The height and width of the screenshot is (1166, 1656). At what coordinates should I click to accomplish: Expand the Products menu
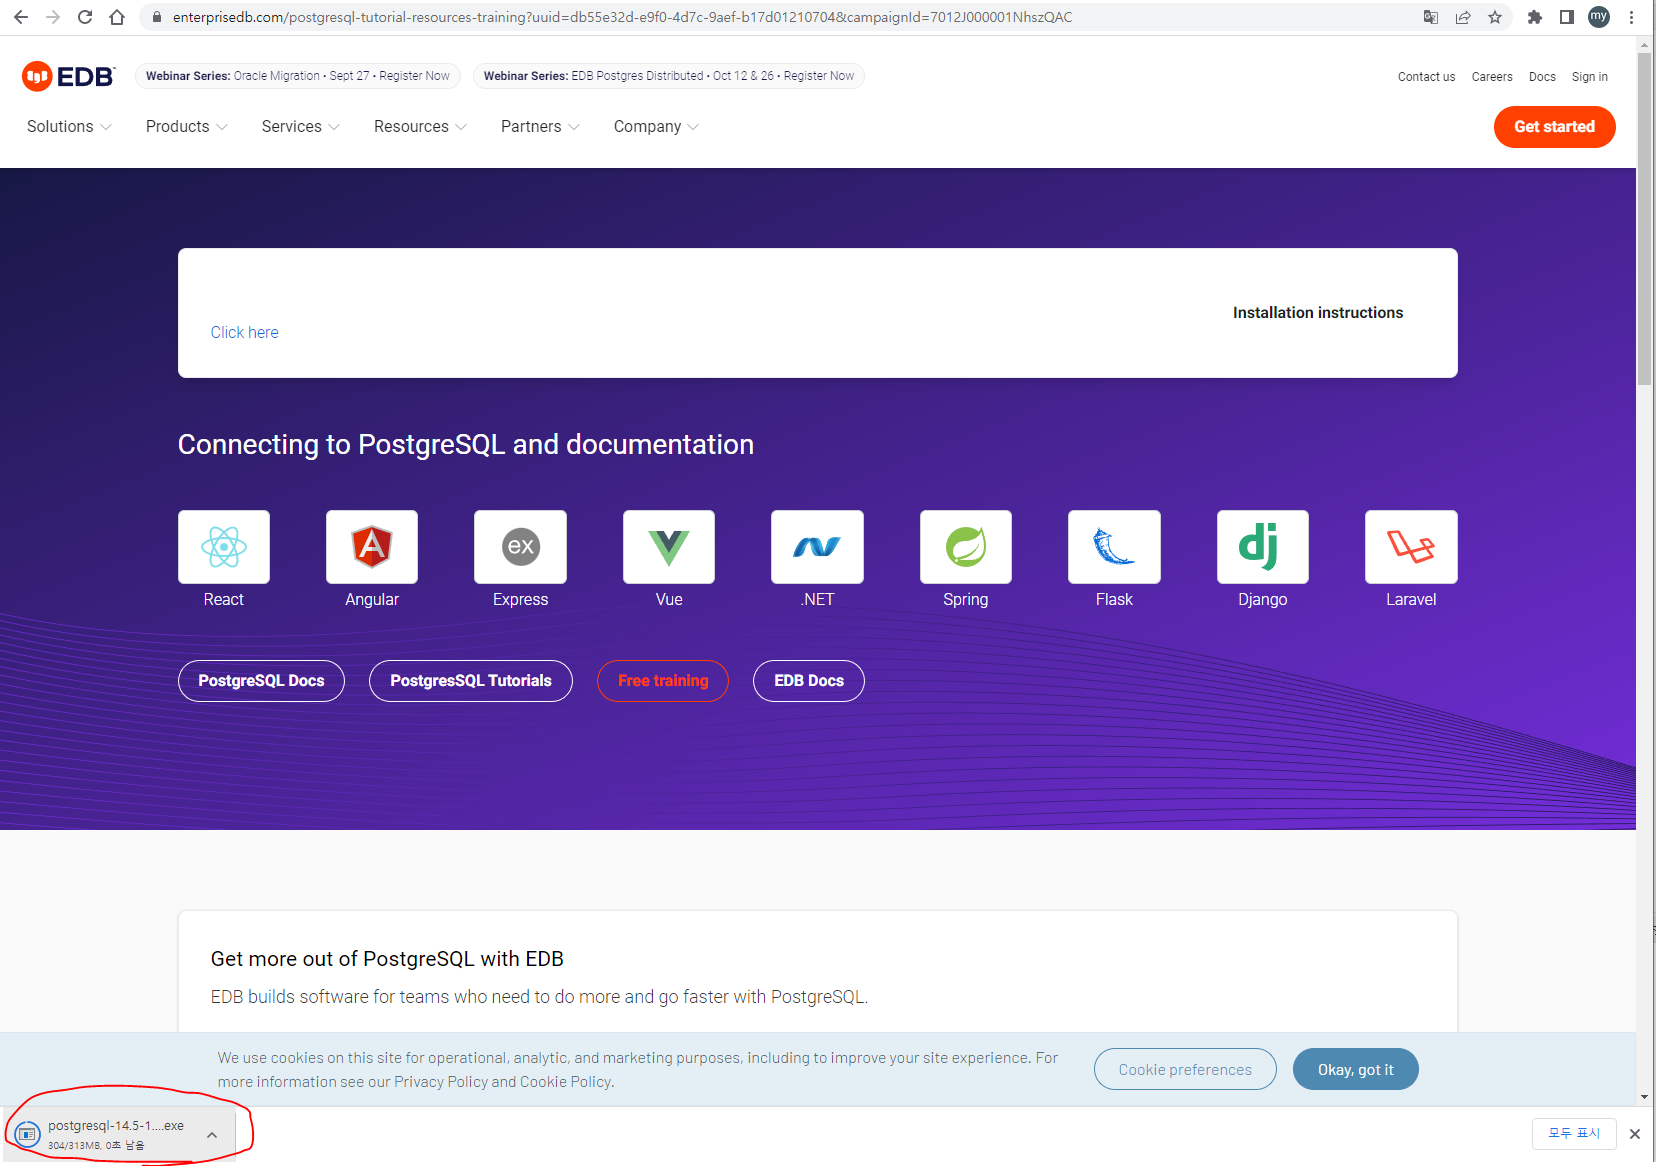pos(187,127)
